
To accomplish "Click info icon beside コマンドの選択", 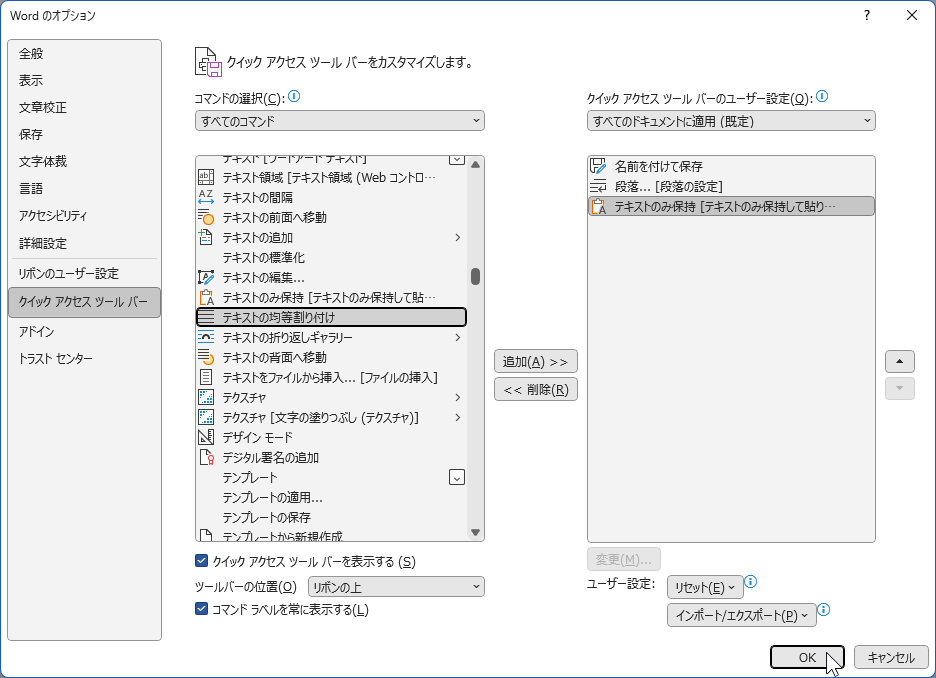I will [x=294, y=97].
